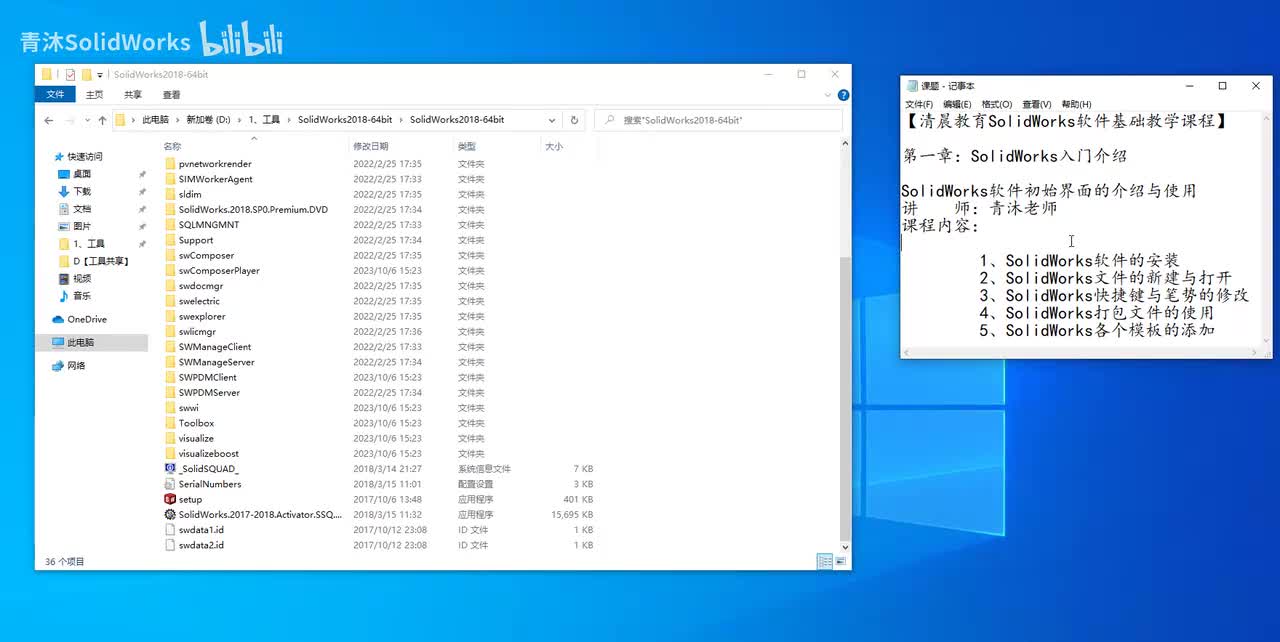Click the SQLMNGMNT folder icon
The image size is (1280, 642).
coord(170,225)
